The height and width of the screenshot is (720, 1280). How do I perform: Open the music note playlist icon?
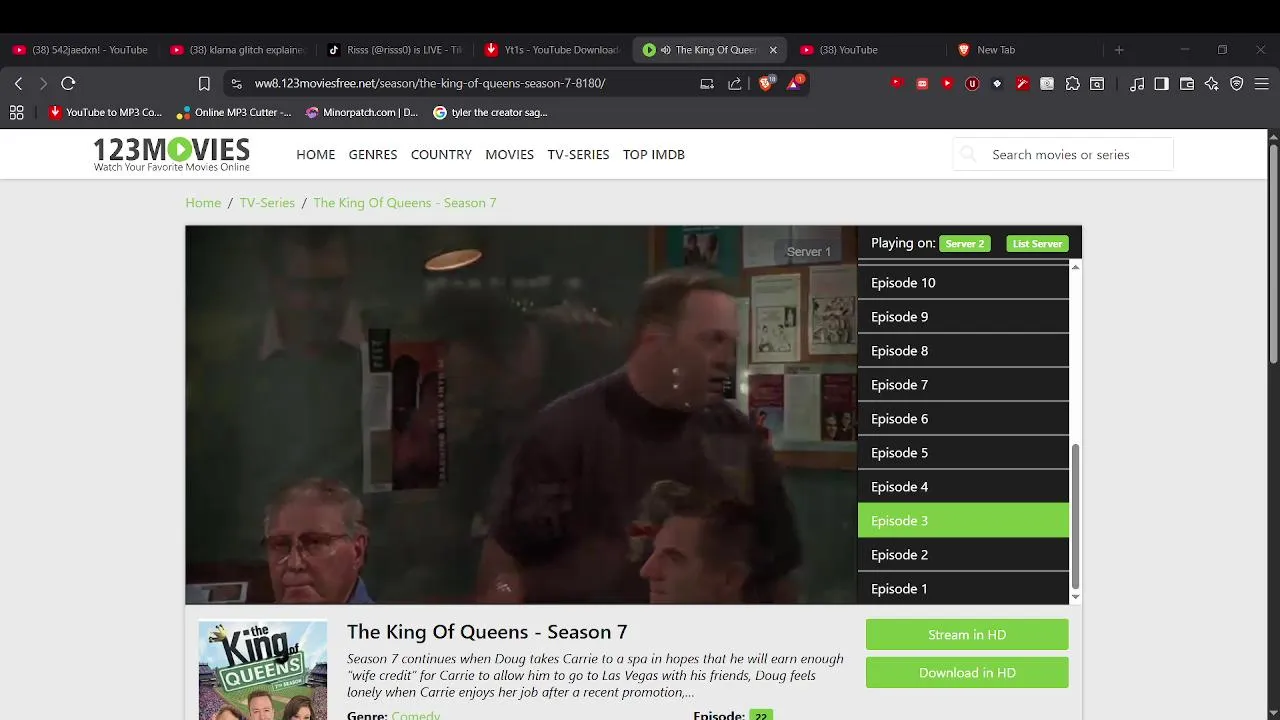(1137, 84)
